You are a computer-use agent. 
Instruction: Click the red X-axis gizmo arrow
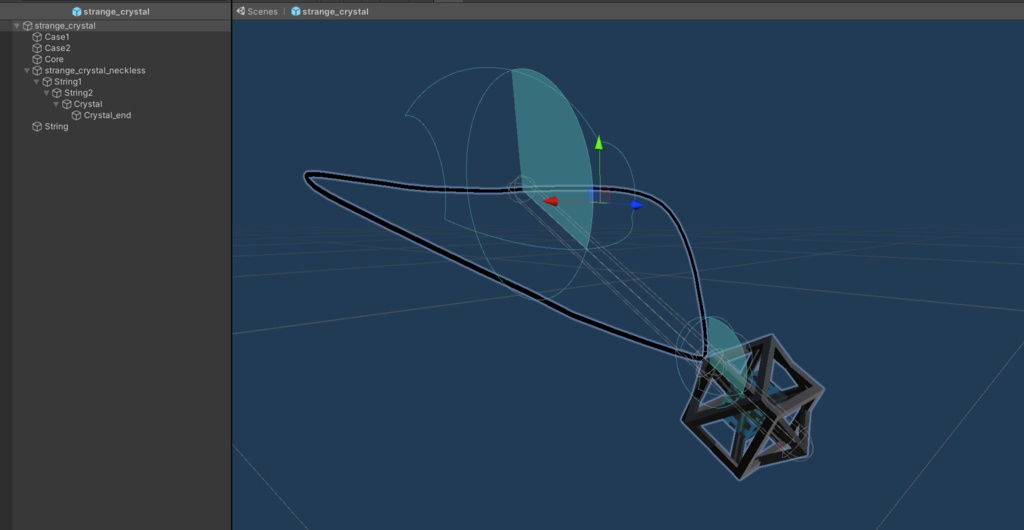[x=551, y=201]
